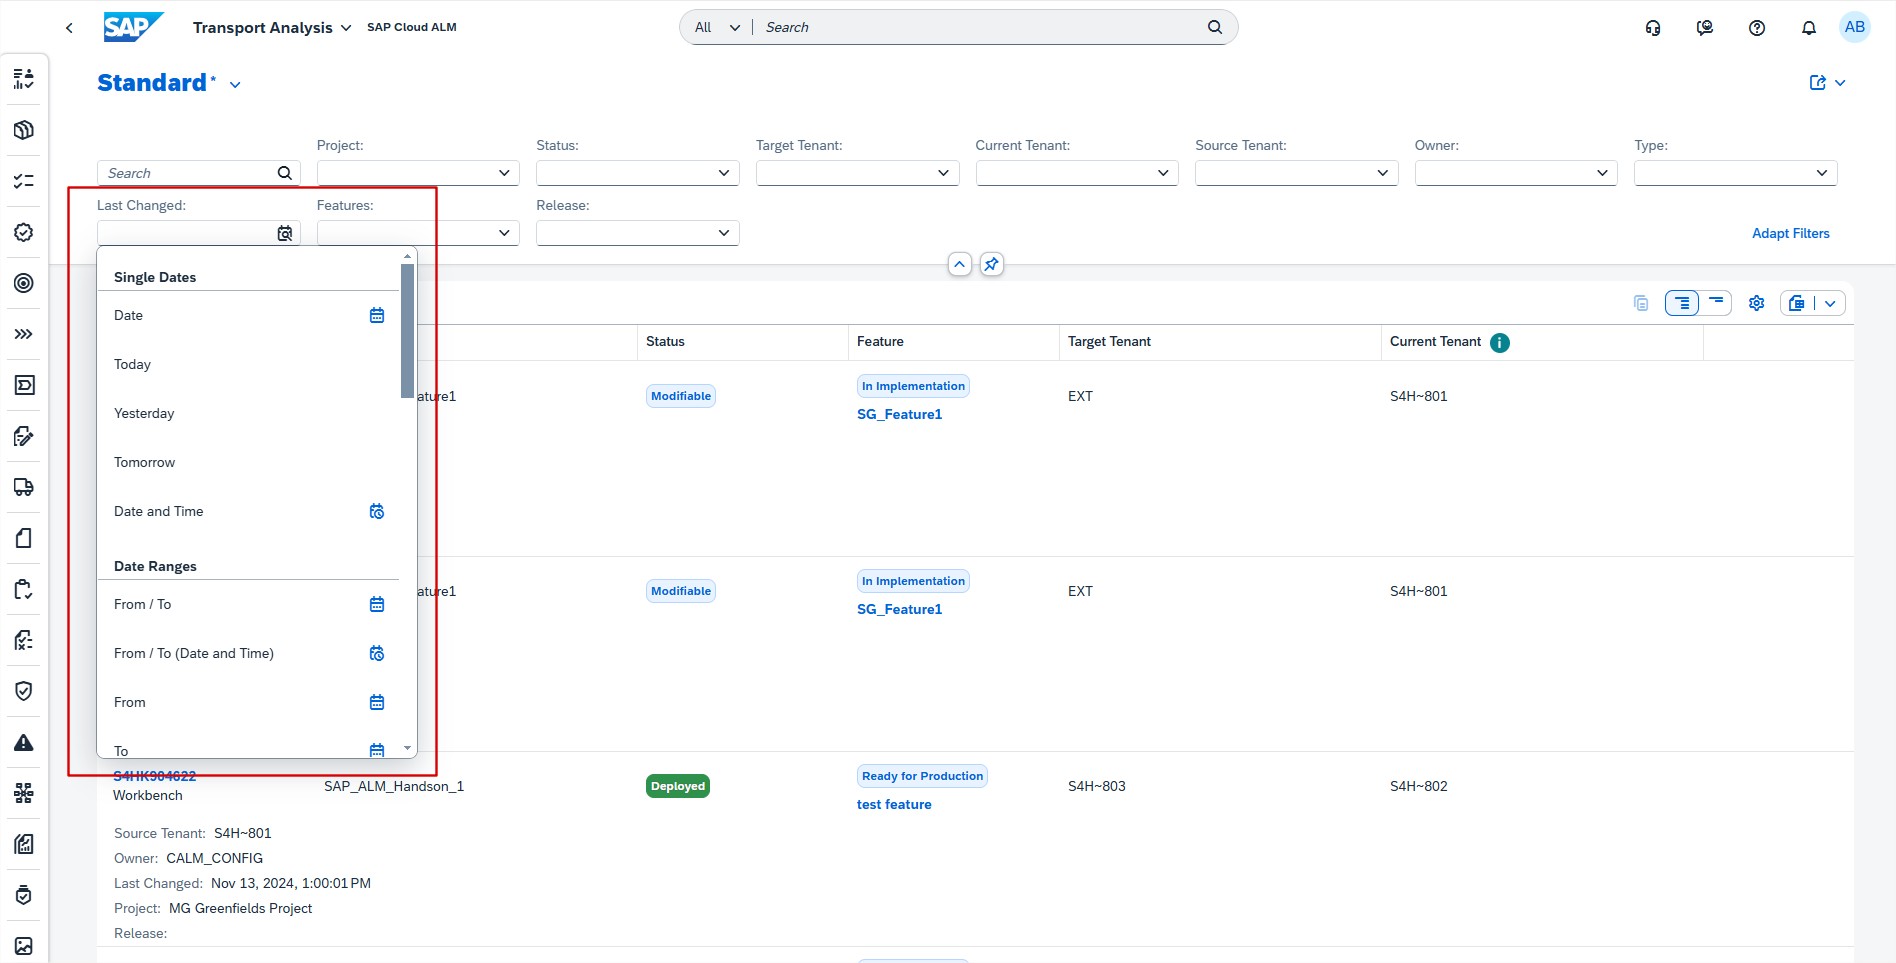The width and height of the screenshot is (1896, 963).
Task: Open table settings gear icon
Action: coord(1756,303)
